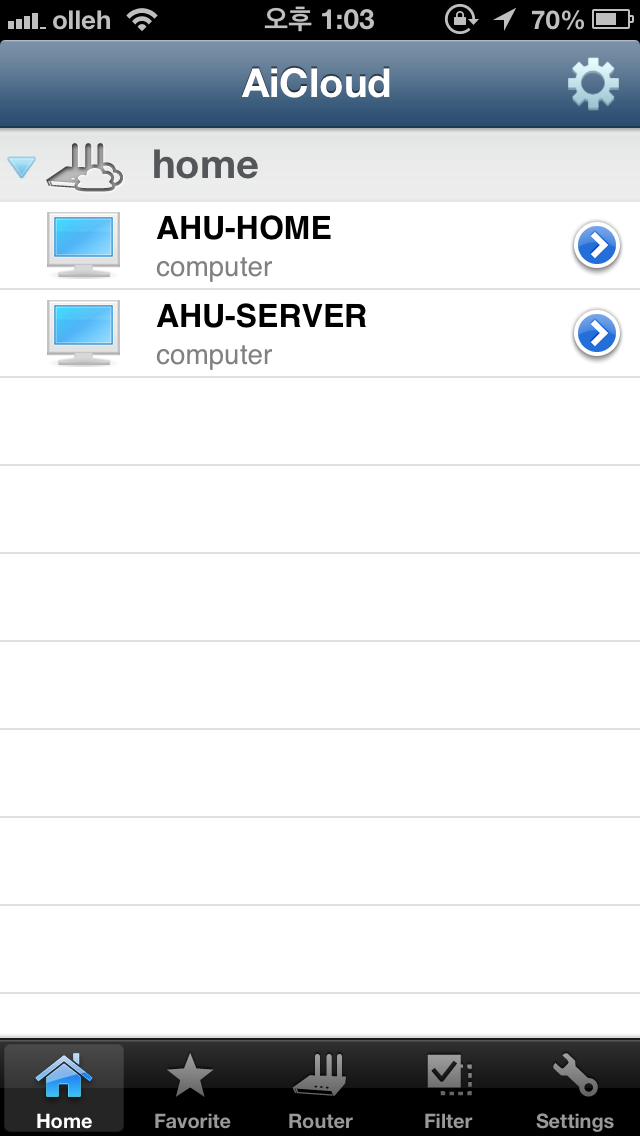The height and width of the screenshot is (1136, 640).
Task: Collapse the home router group triangle
Action: coord(21,167)
